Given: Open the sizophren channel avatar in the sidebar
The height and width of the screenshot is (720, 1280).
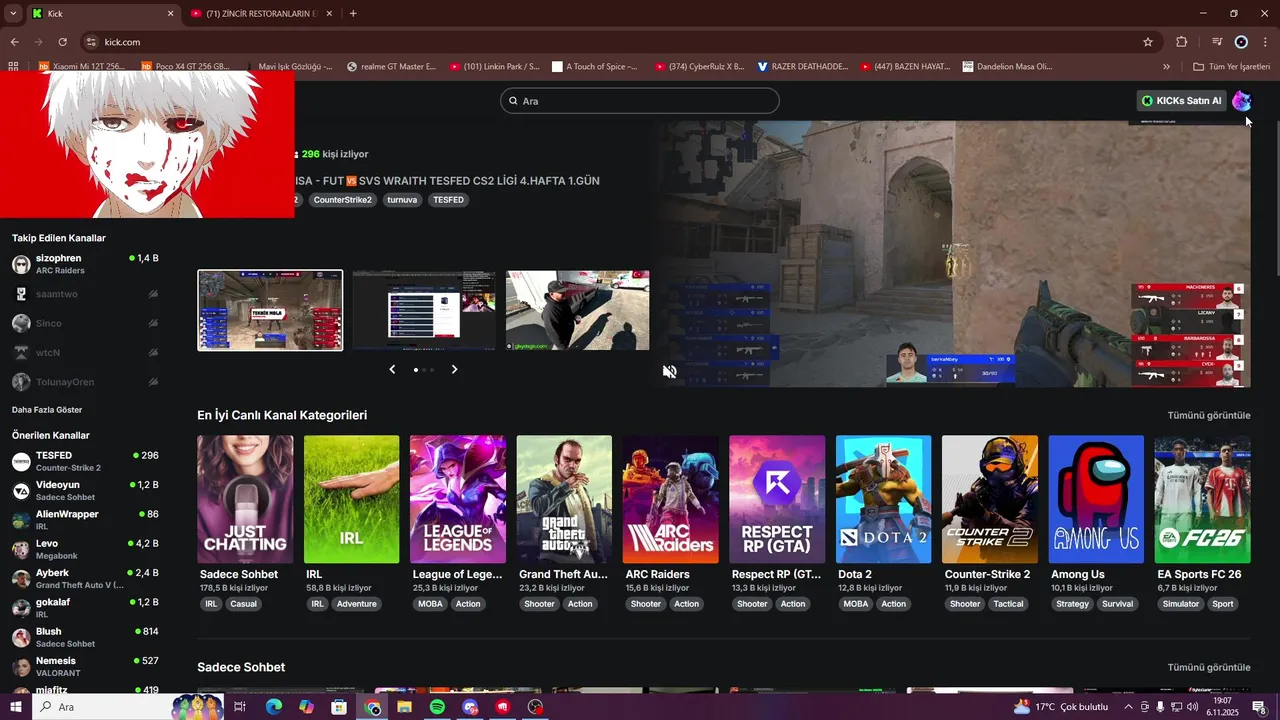Looking at the screenshot, I should tap(21, 264).
